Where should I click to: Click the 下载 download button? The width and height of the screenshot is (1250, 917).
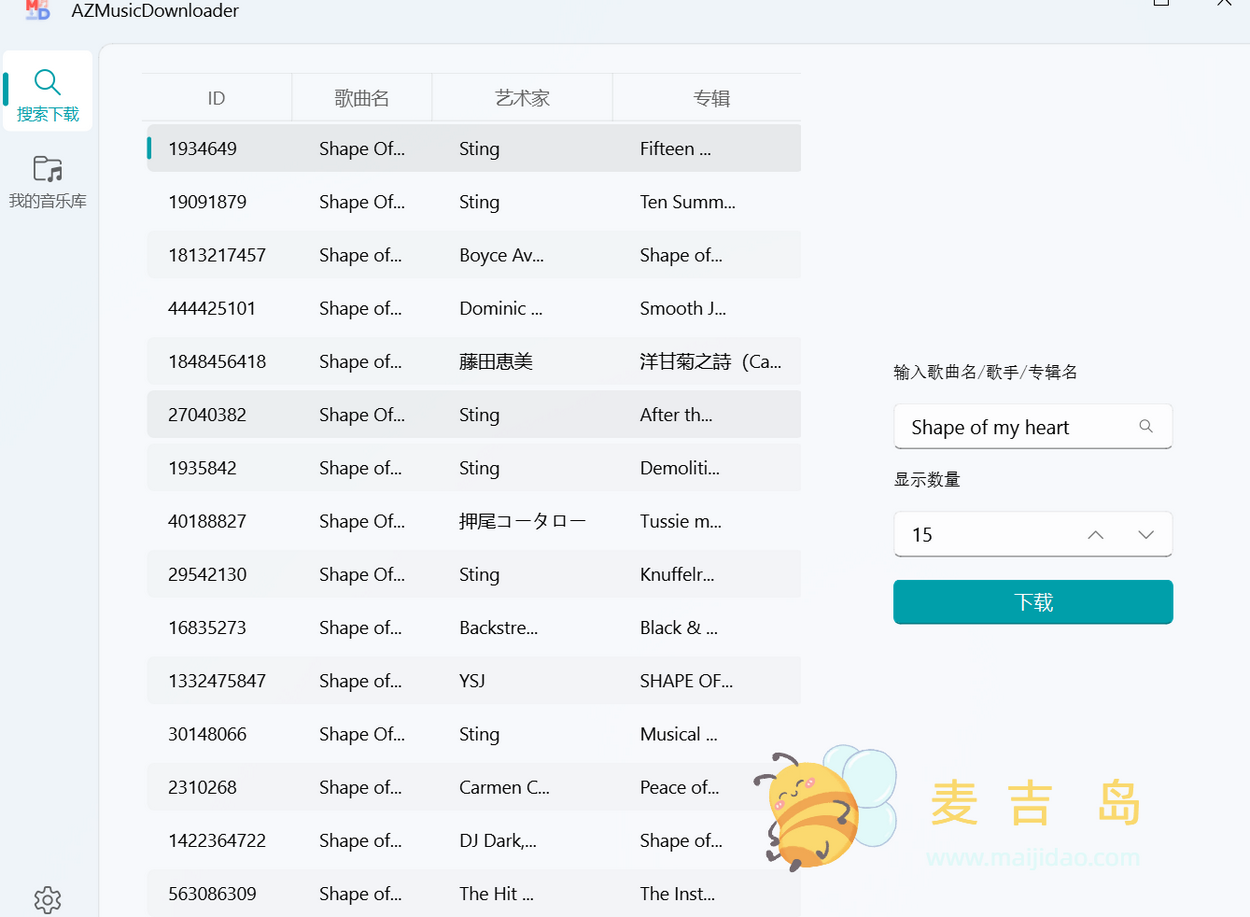pyautogui.click(x=1033, y=602)
